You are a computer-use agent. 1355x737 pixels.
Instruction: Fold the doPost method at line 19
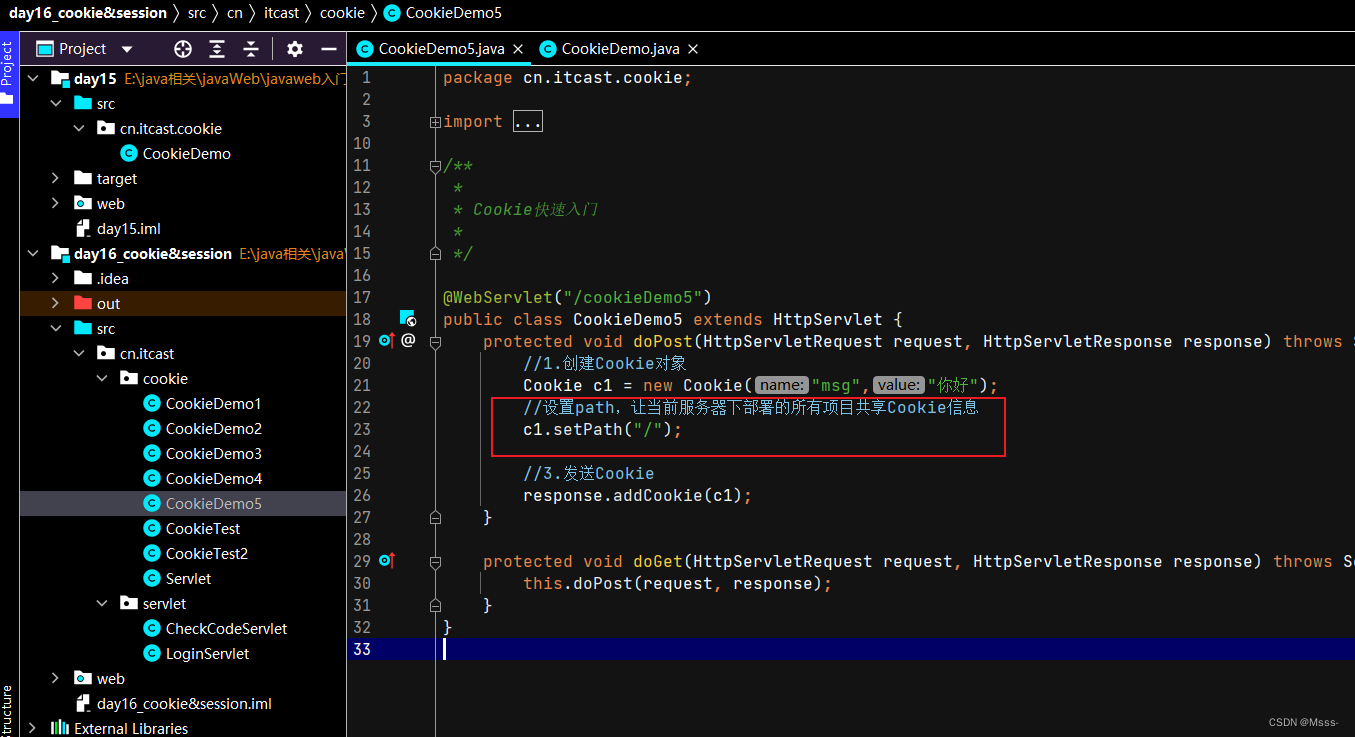(435, 342)
